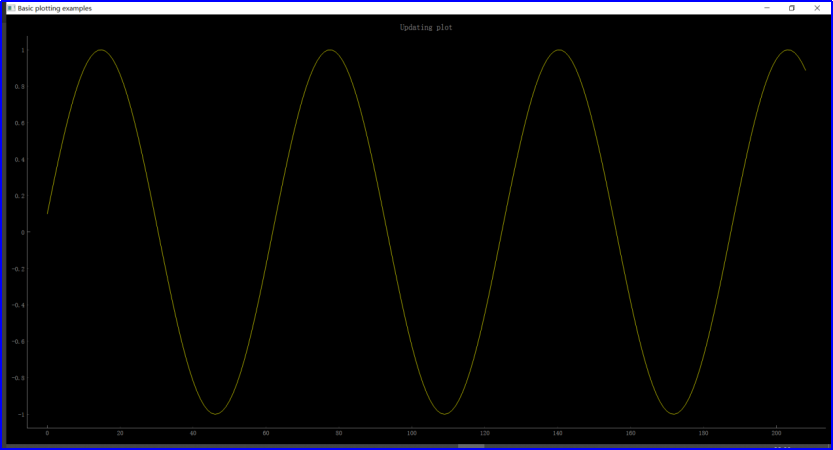Close the Basic plotting examples window

[817, 8]
